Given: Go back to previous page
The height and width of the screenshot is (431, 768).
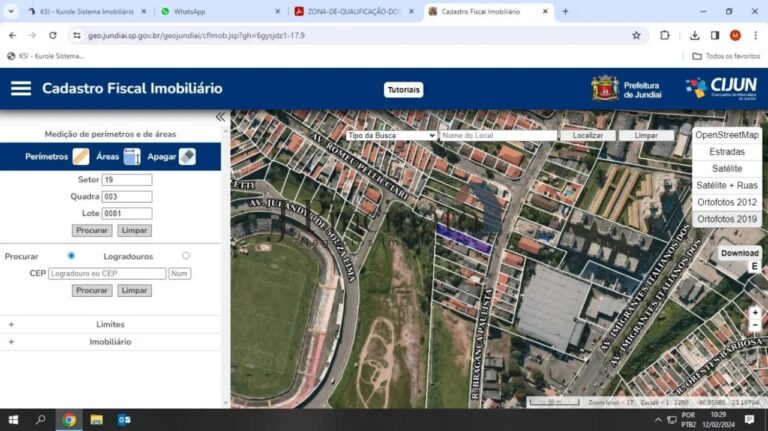Looking at the screenshot, I should pos(12,35).
